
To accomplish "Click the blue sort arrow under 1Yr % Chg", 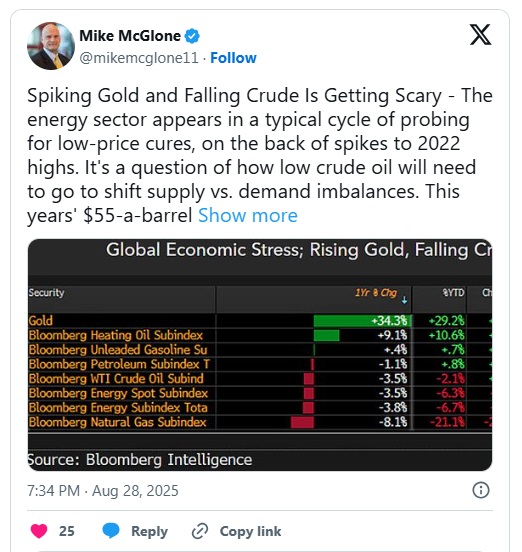I will [x=404, y=300].
